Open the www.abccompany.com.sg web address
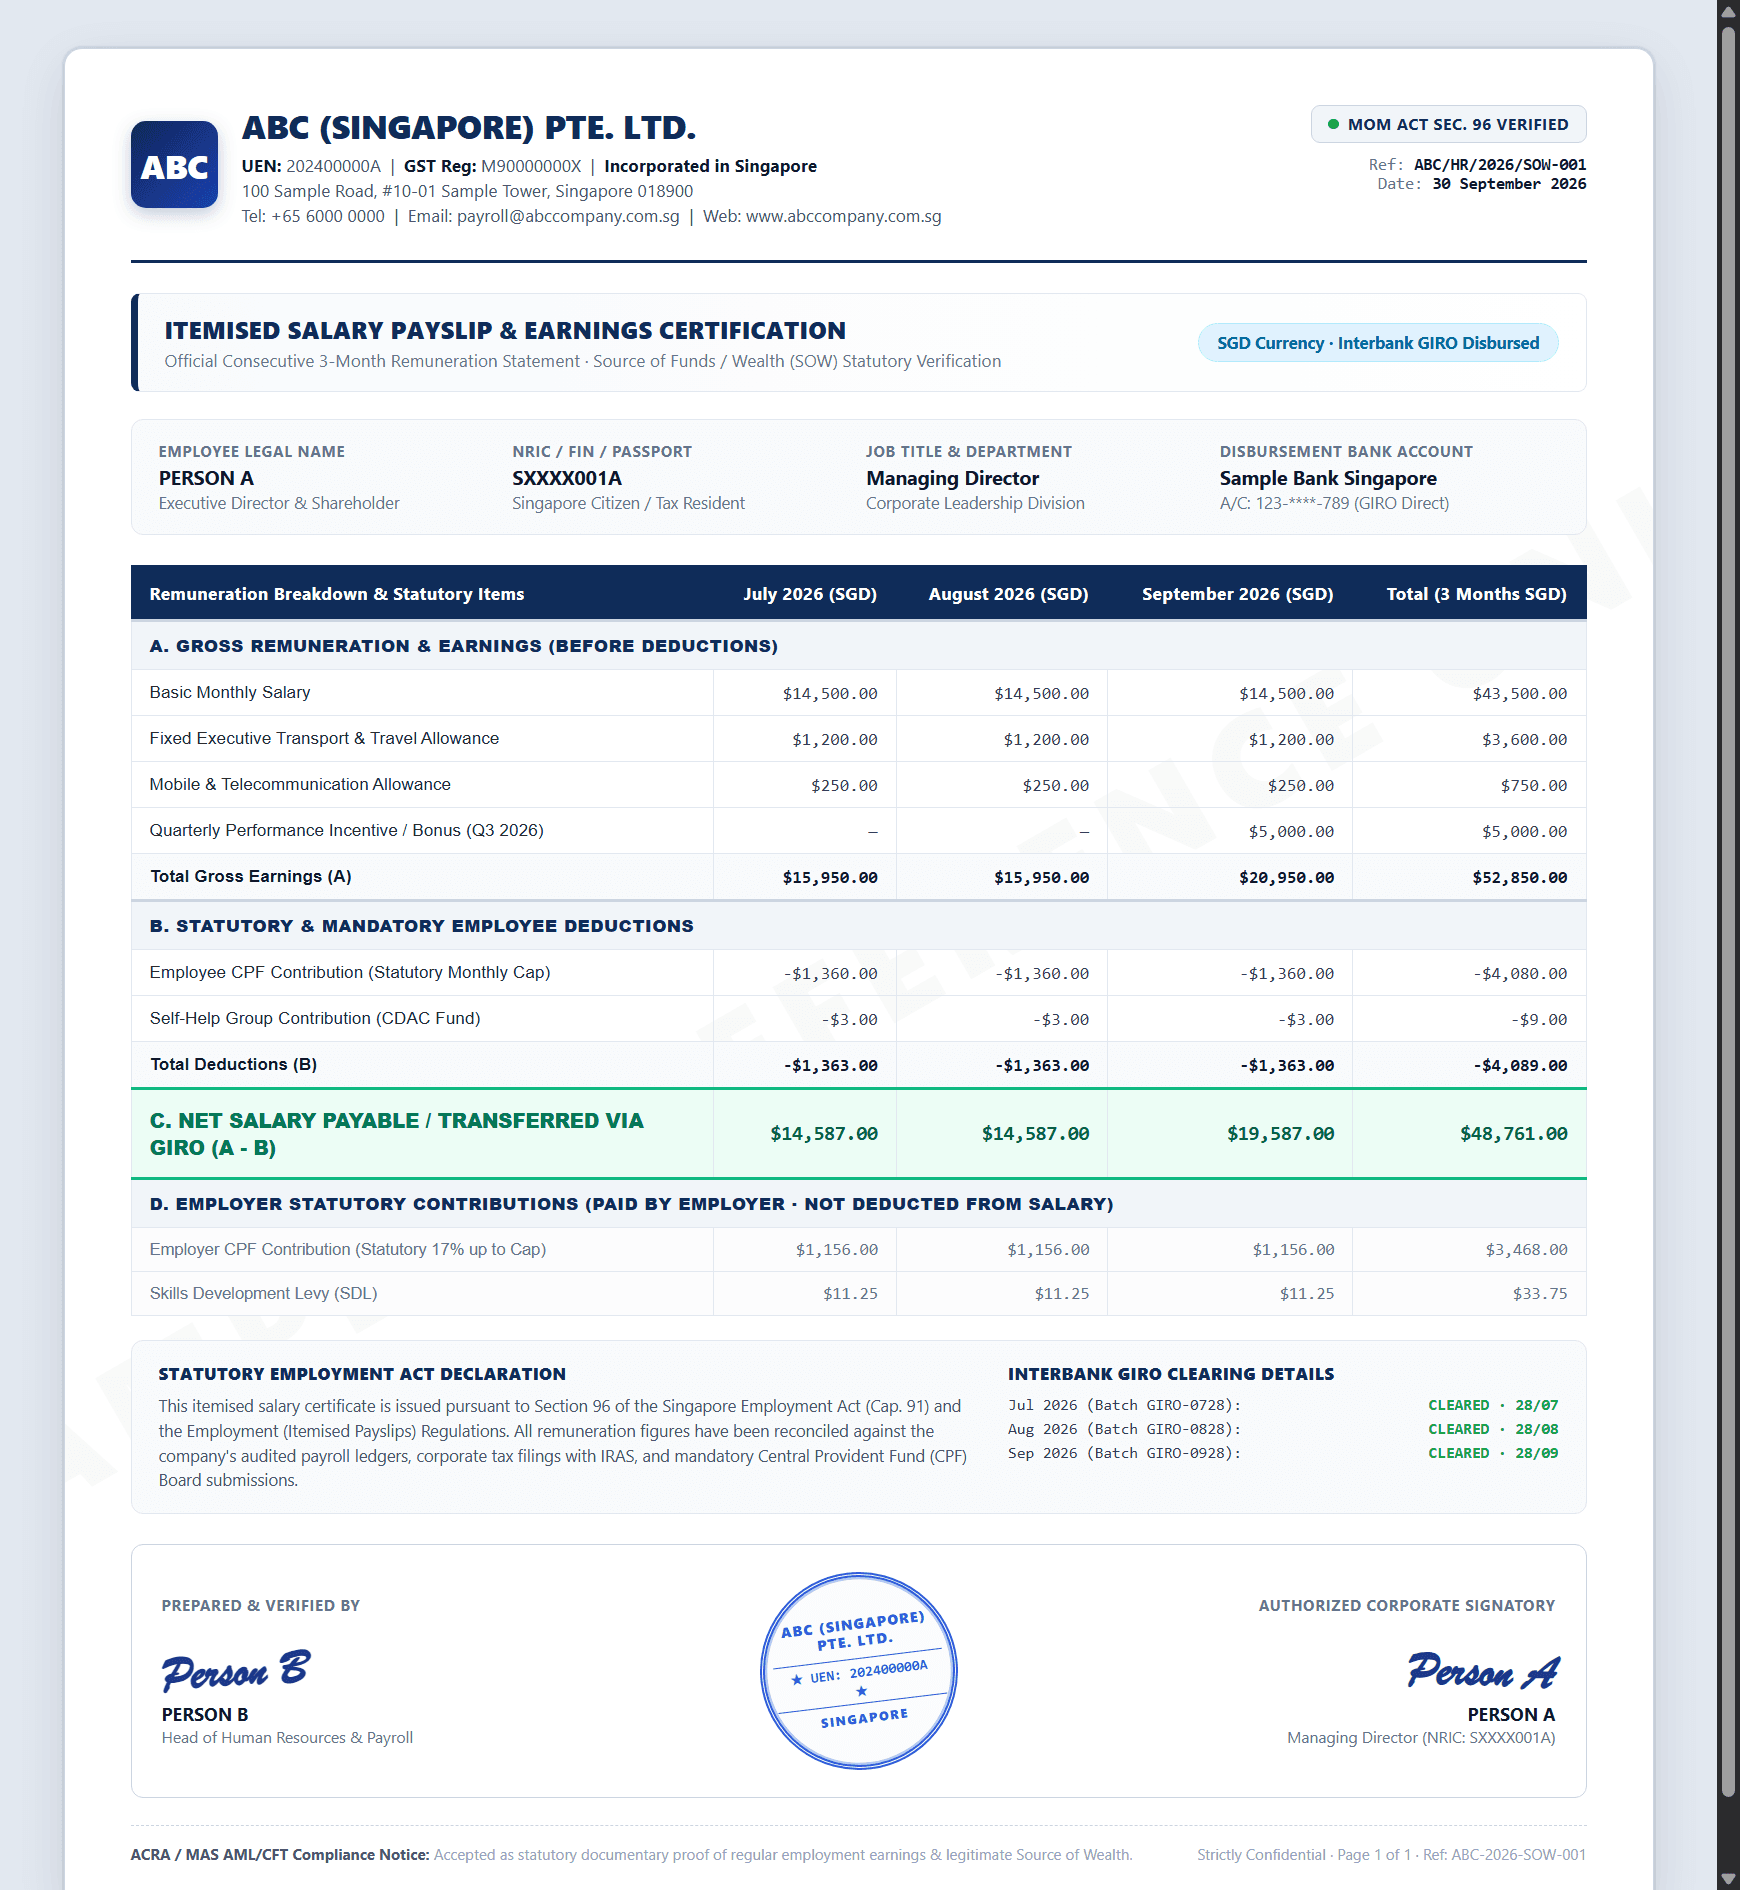Viewport: 1740px width, 1890px height. pos(843,216)
